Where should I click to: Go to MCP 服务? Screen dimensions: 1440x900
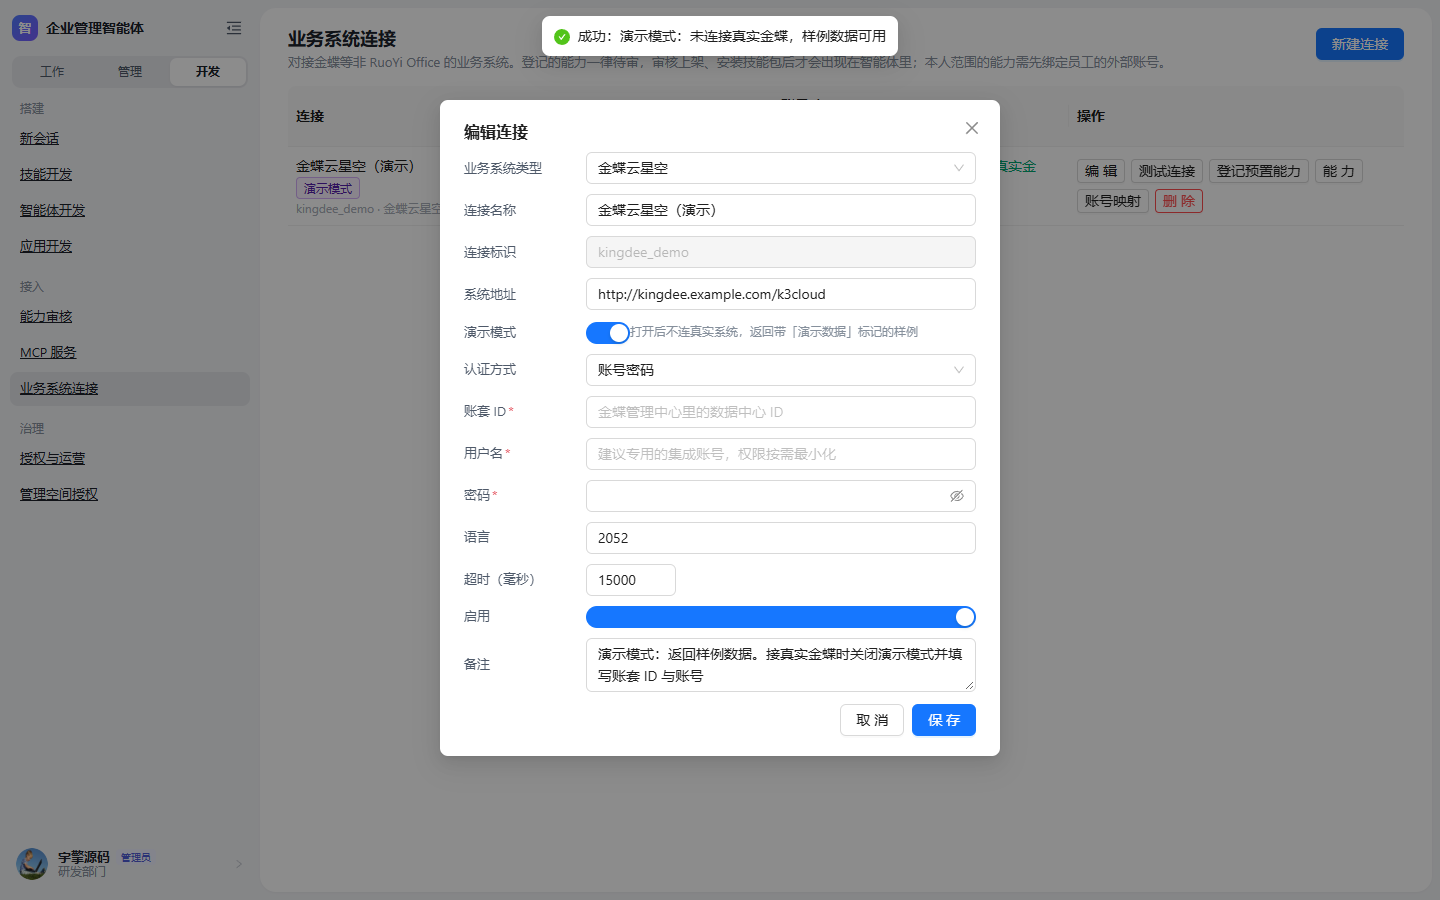click(48, 353)
